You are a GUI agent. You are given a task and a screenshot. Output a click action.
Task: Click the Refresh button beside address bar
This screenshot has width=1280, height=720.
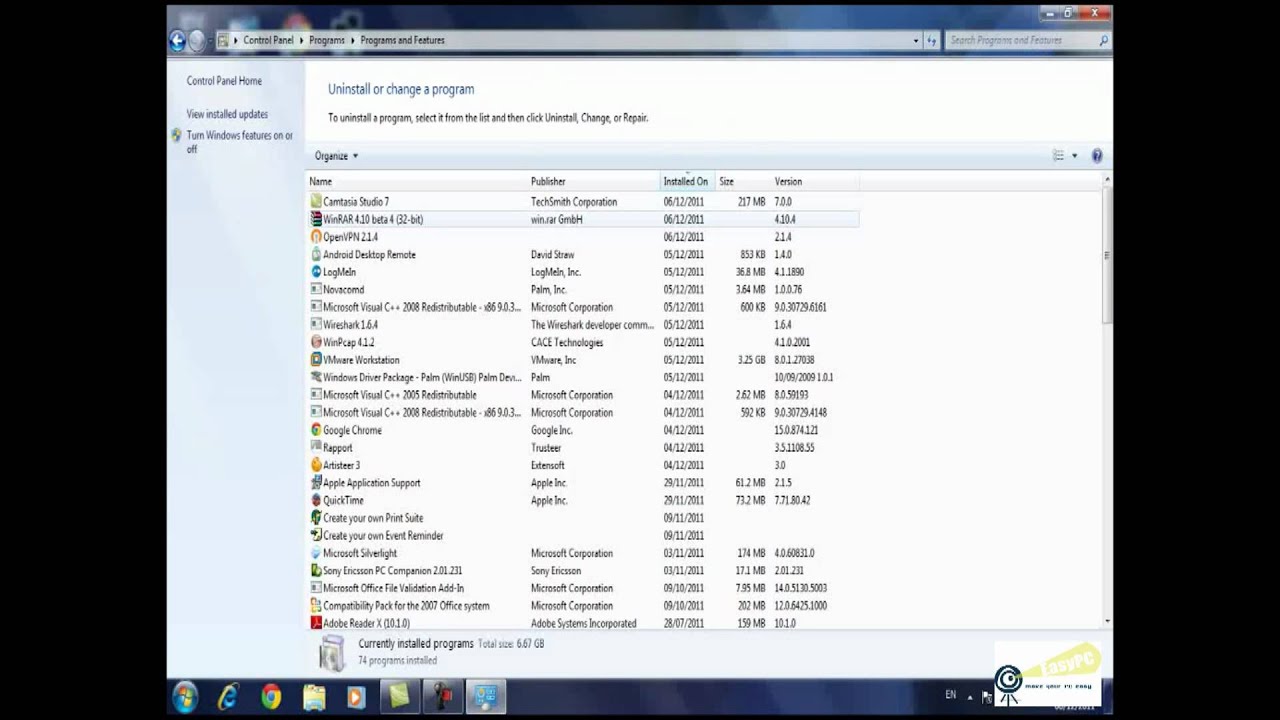coord(932,40)
